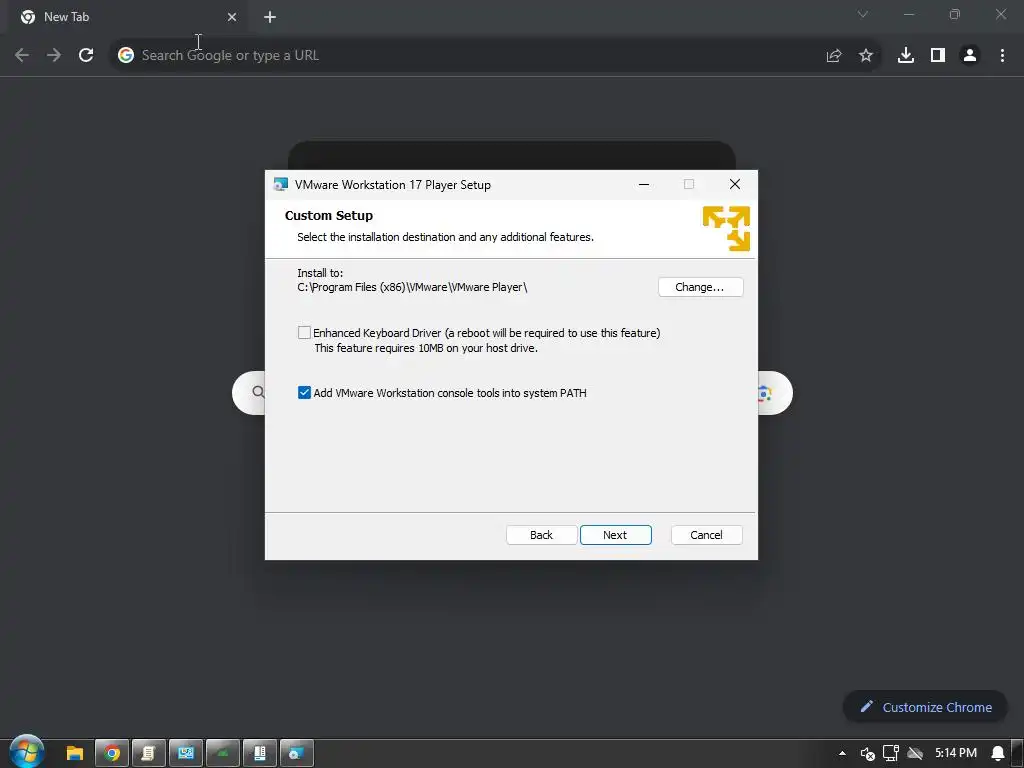This screenshot has width=1024, height=768.
Task: Open Chrome three-dot menu
Action: click(x=1002, y=56)
